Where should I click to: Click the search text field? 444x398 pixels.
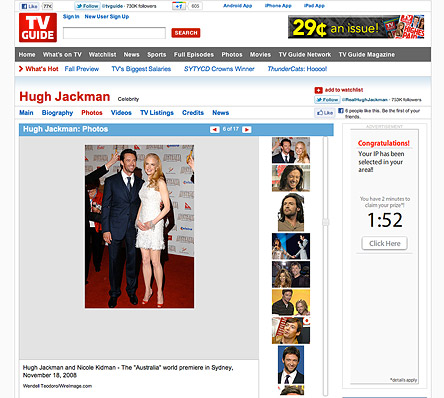click(114, 33)
